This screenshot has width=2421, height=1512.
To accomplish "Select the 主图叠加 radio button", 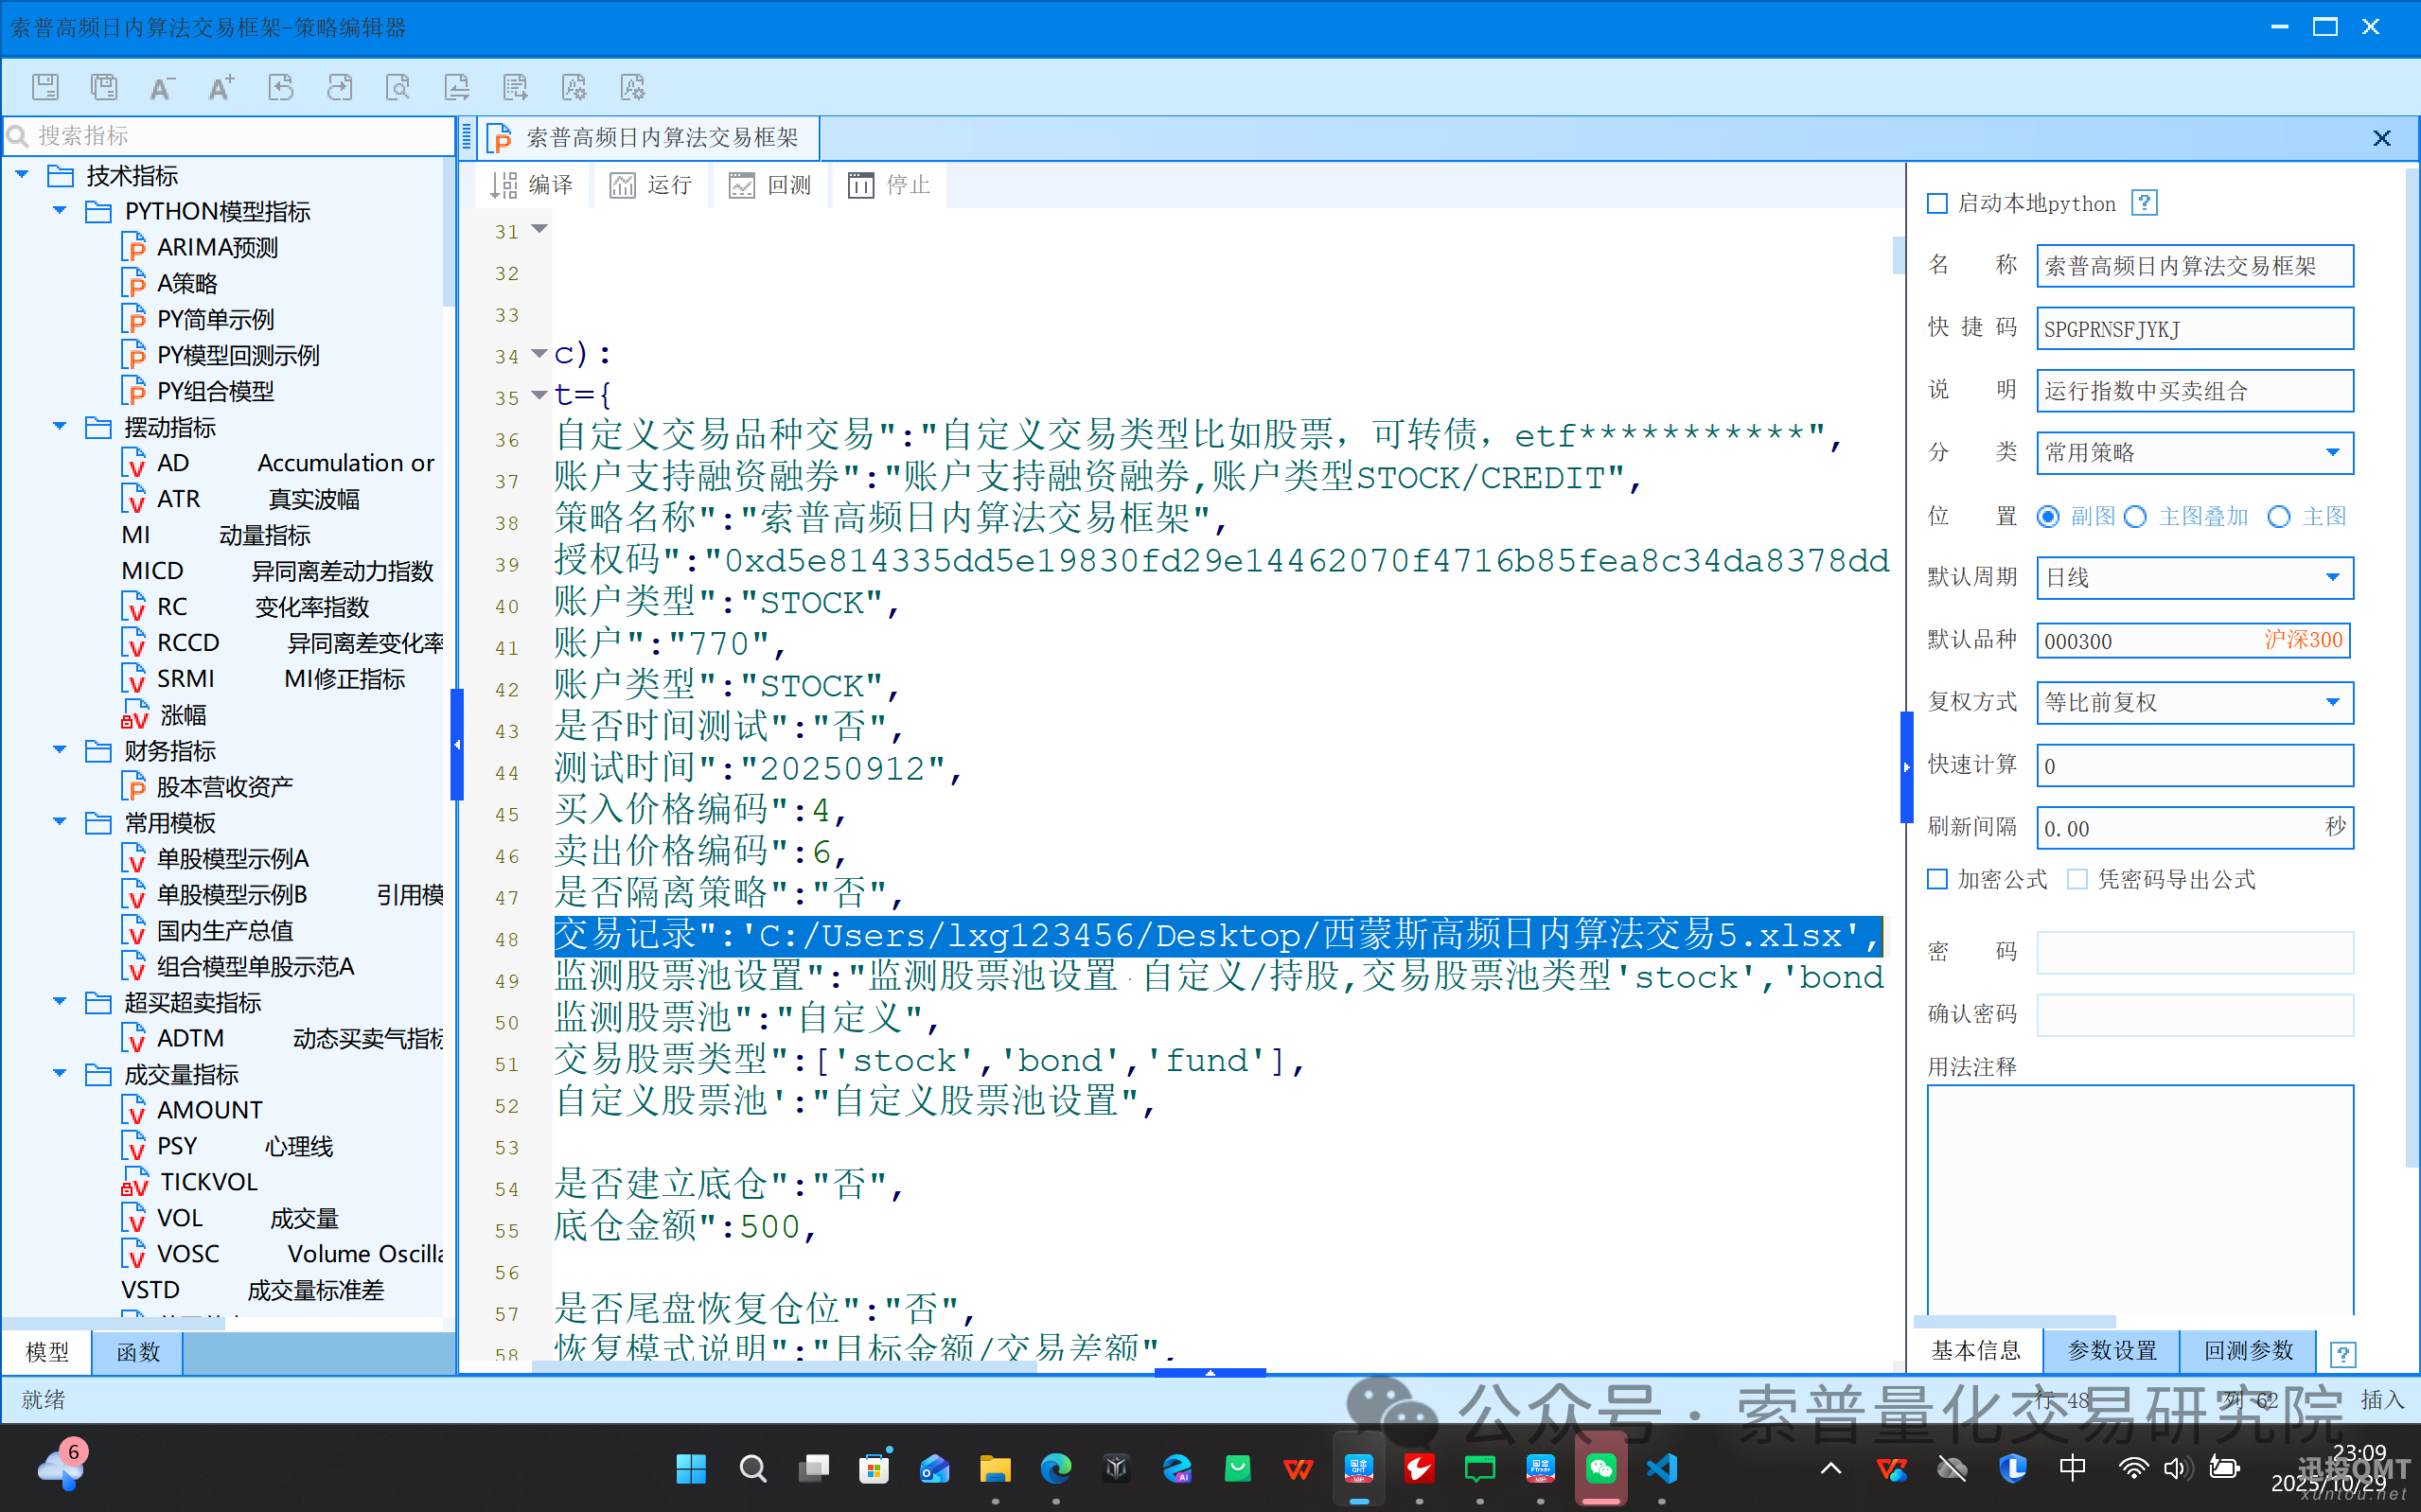I will 2135,517.
